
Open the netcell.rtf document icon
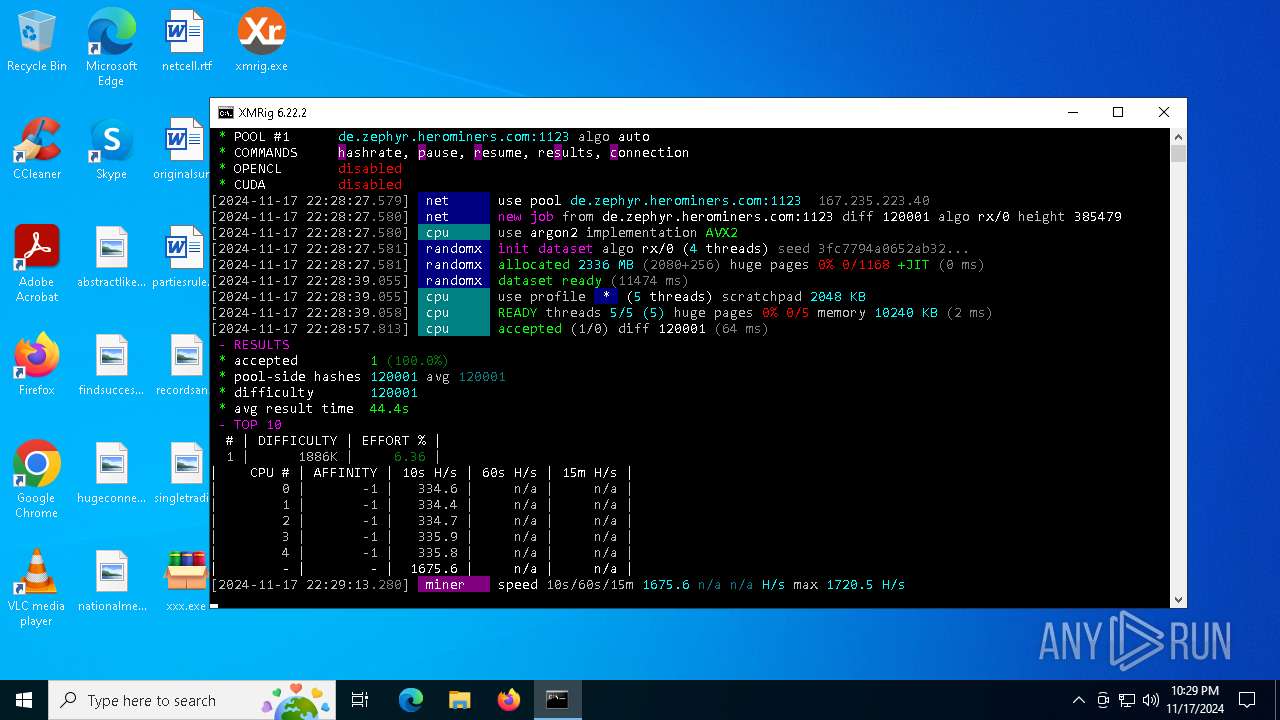click(186, 42)
